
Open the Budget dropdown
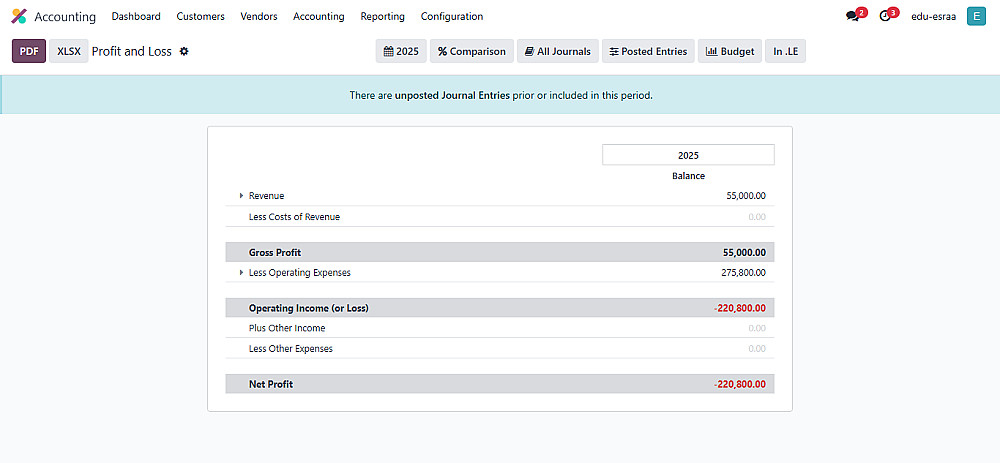point(730,51)
